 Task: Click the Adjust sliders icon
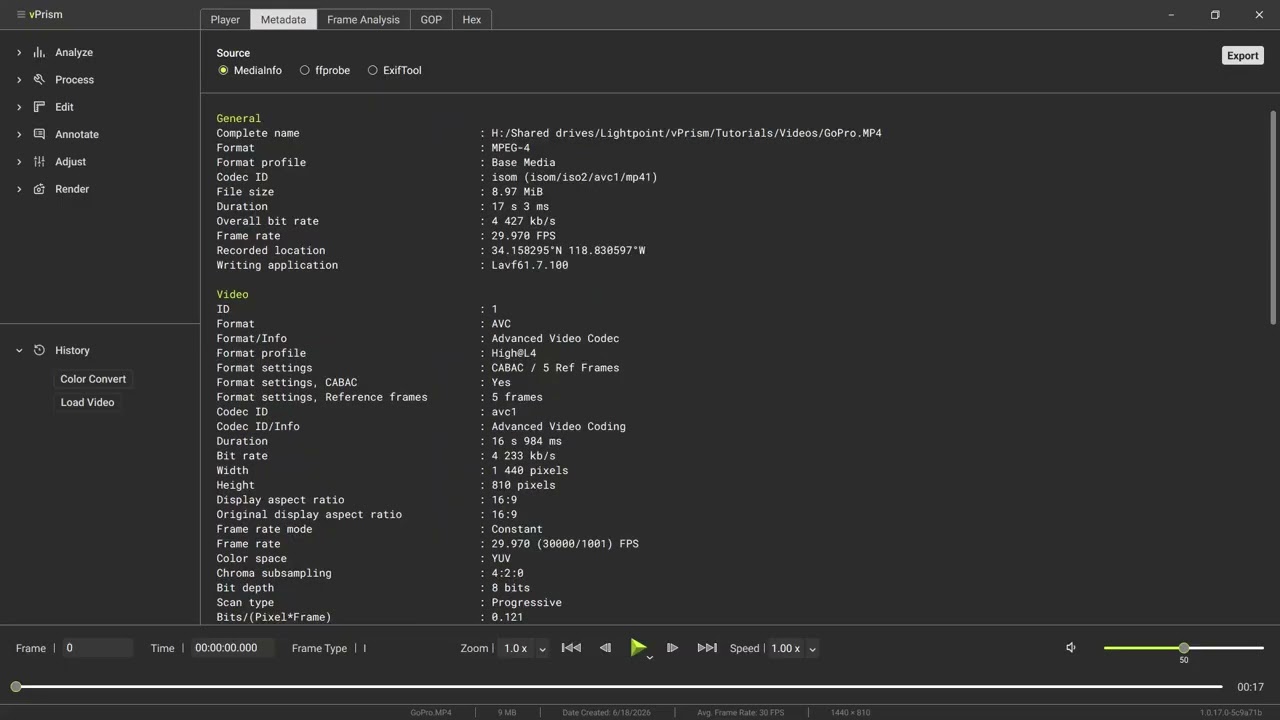point(39,161)
